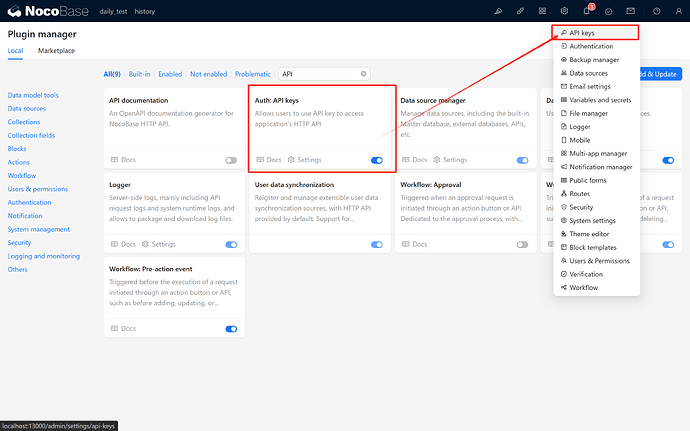Enable the API documentation plugin toggle
This screenshot has height=431, width=690.
pos(231,160)
